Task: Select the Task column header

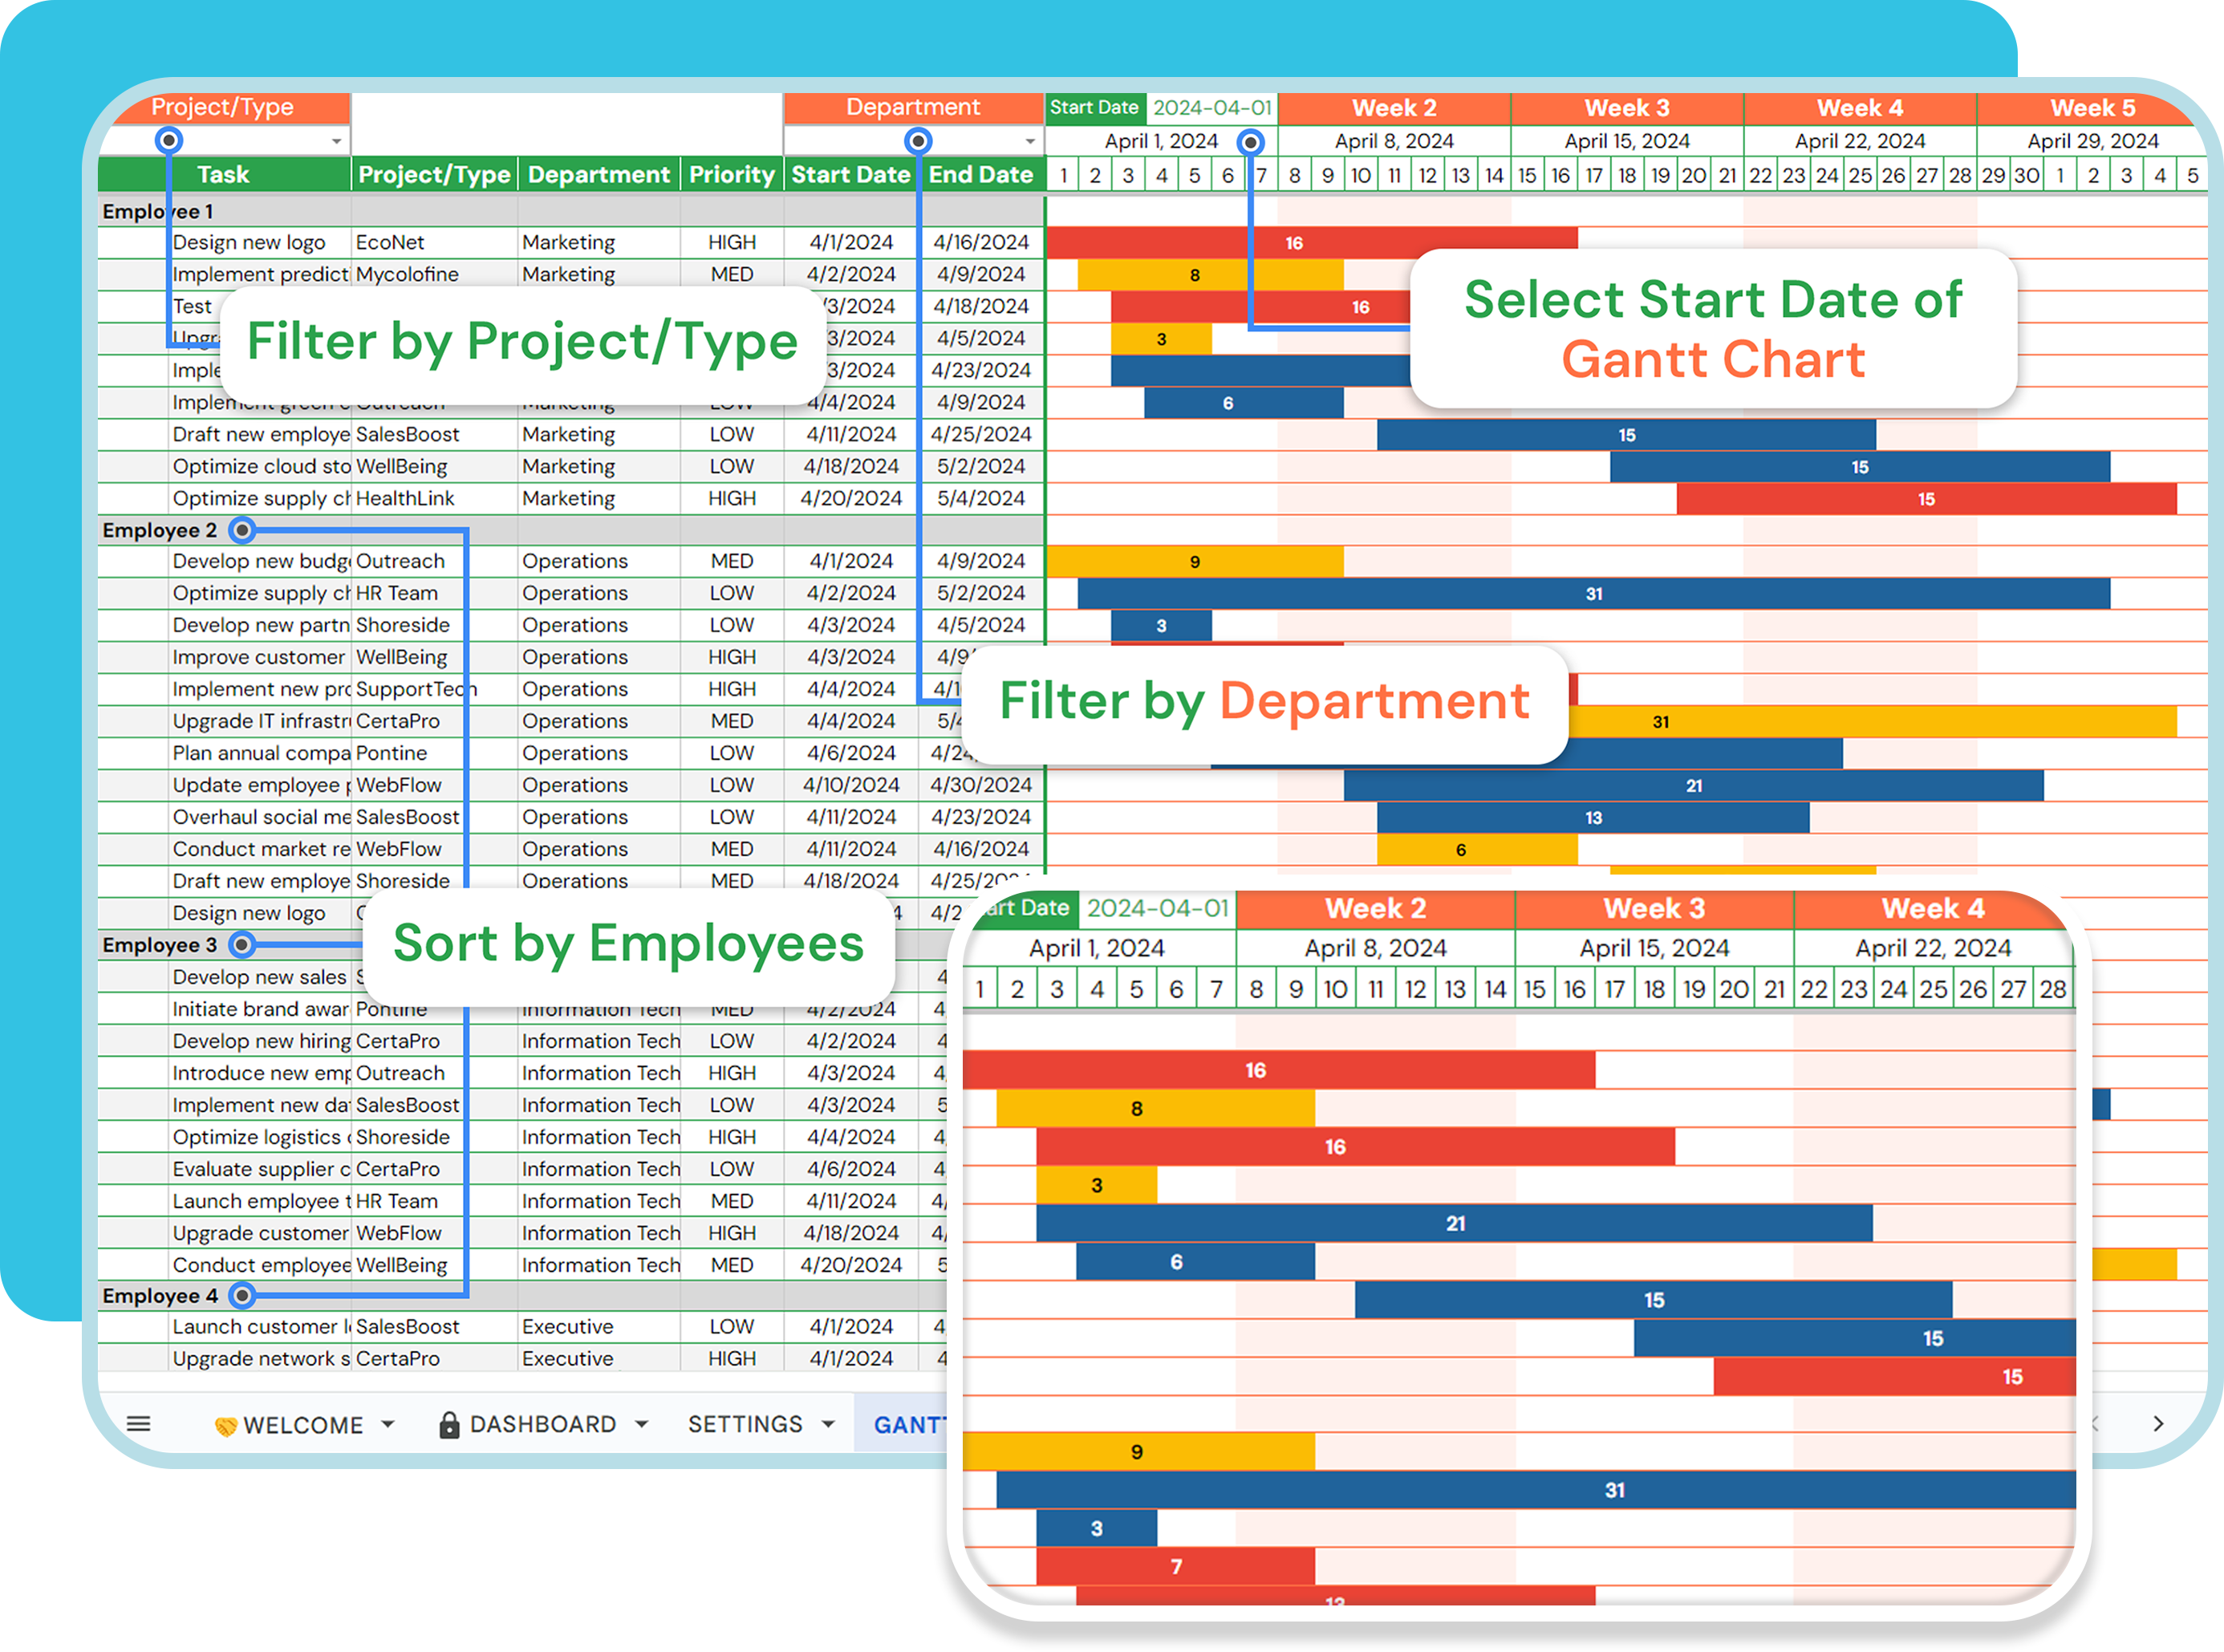Action: pyautogui.click(x=223, y=175)
